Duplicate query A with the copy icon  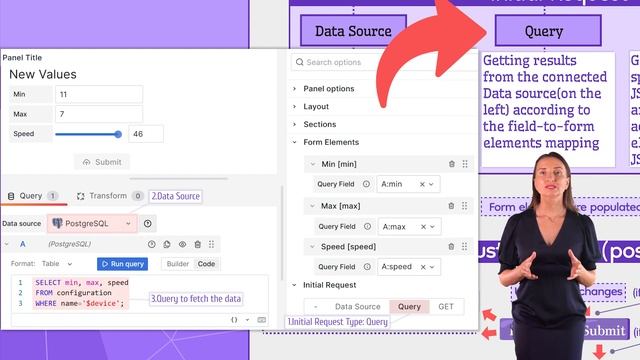point(167,244)
